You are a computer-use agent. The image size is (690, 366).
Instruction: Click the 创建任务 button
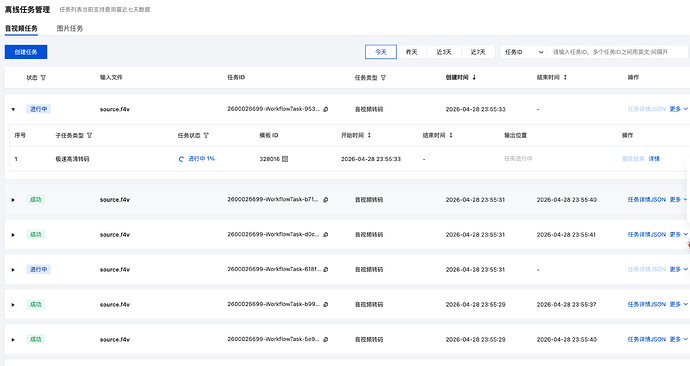26,52
